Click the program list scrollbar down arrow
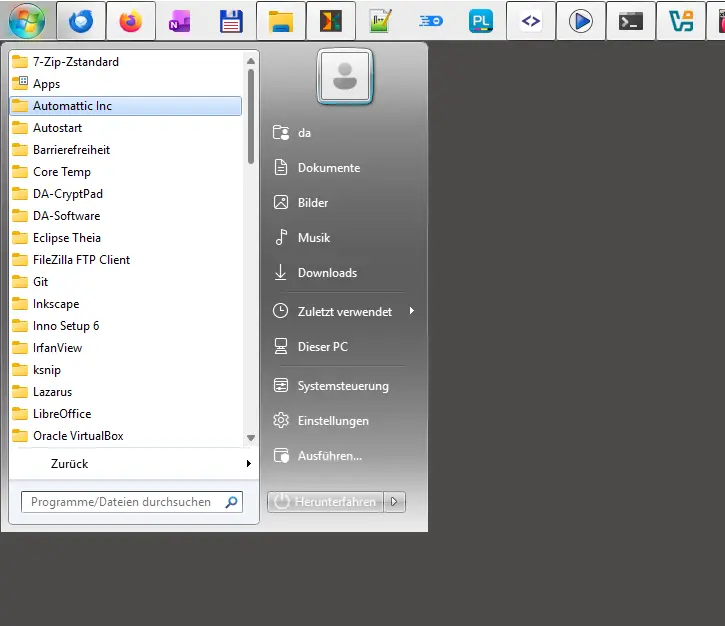The image size is (725, 626). pyautogui.click(x=251, y=438)
